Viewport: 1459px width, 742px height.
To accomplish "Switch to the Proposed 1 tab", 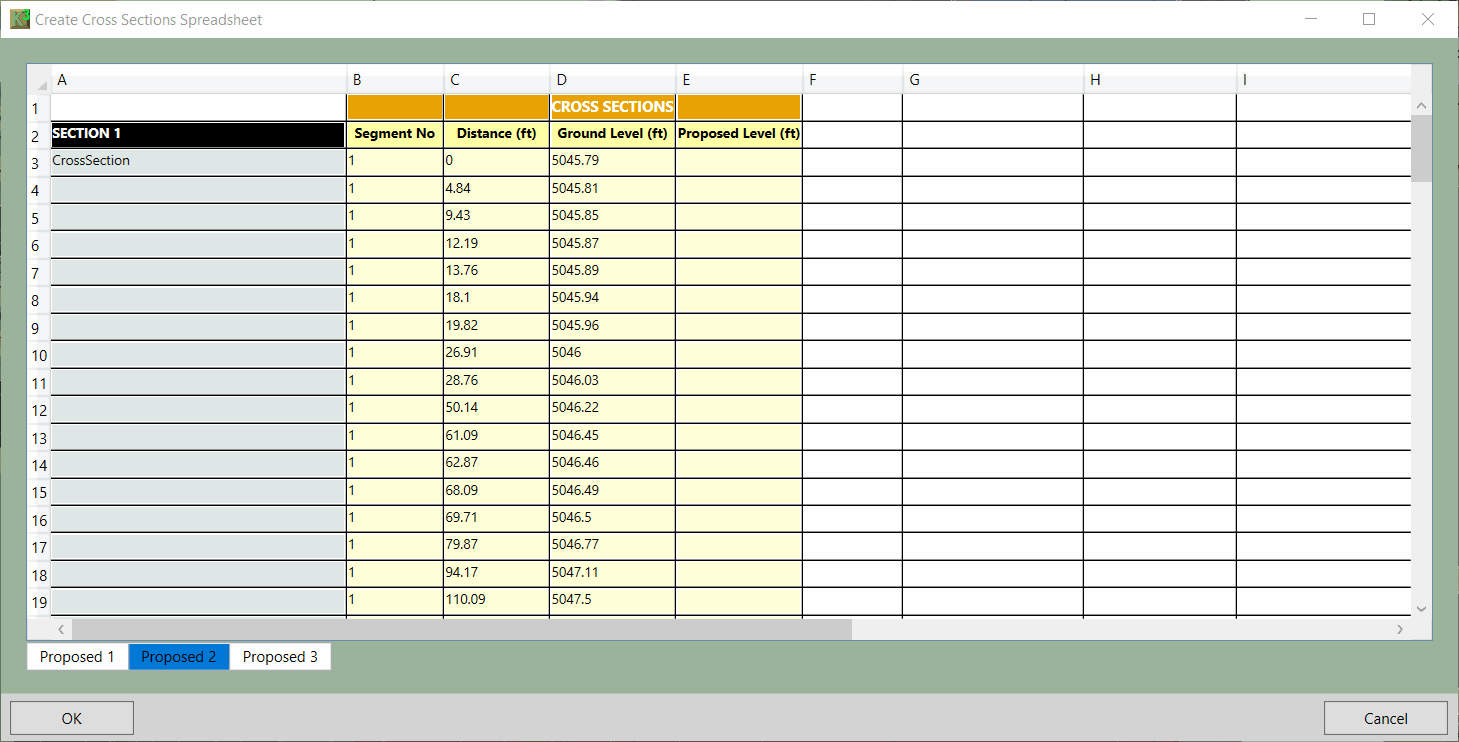I will (77, 657).
